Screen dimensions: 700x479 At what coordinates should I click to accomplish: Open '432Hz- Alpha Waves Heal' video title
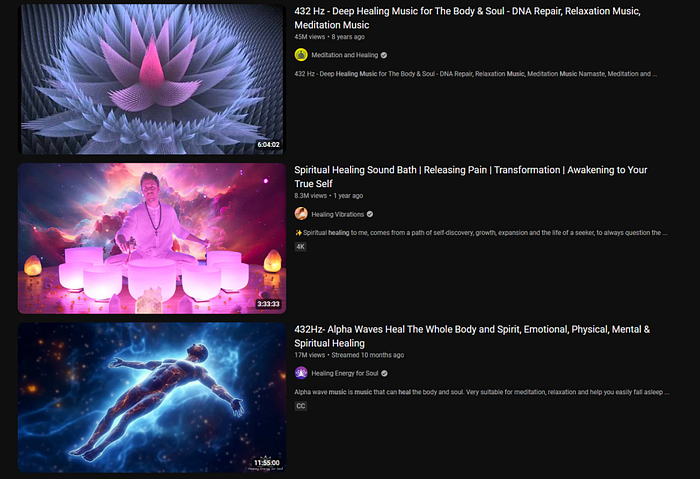472,336
